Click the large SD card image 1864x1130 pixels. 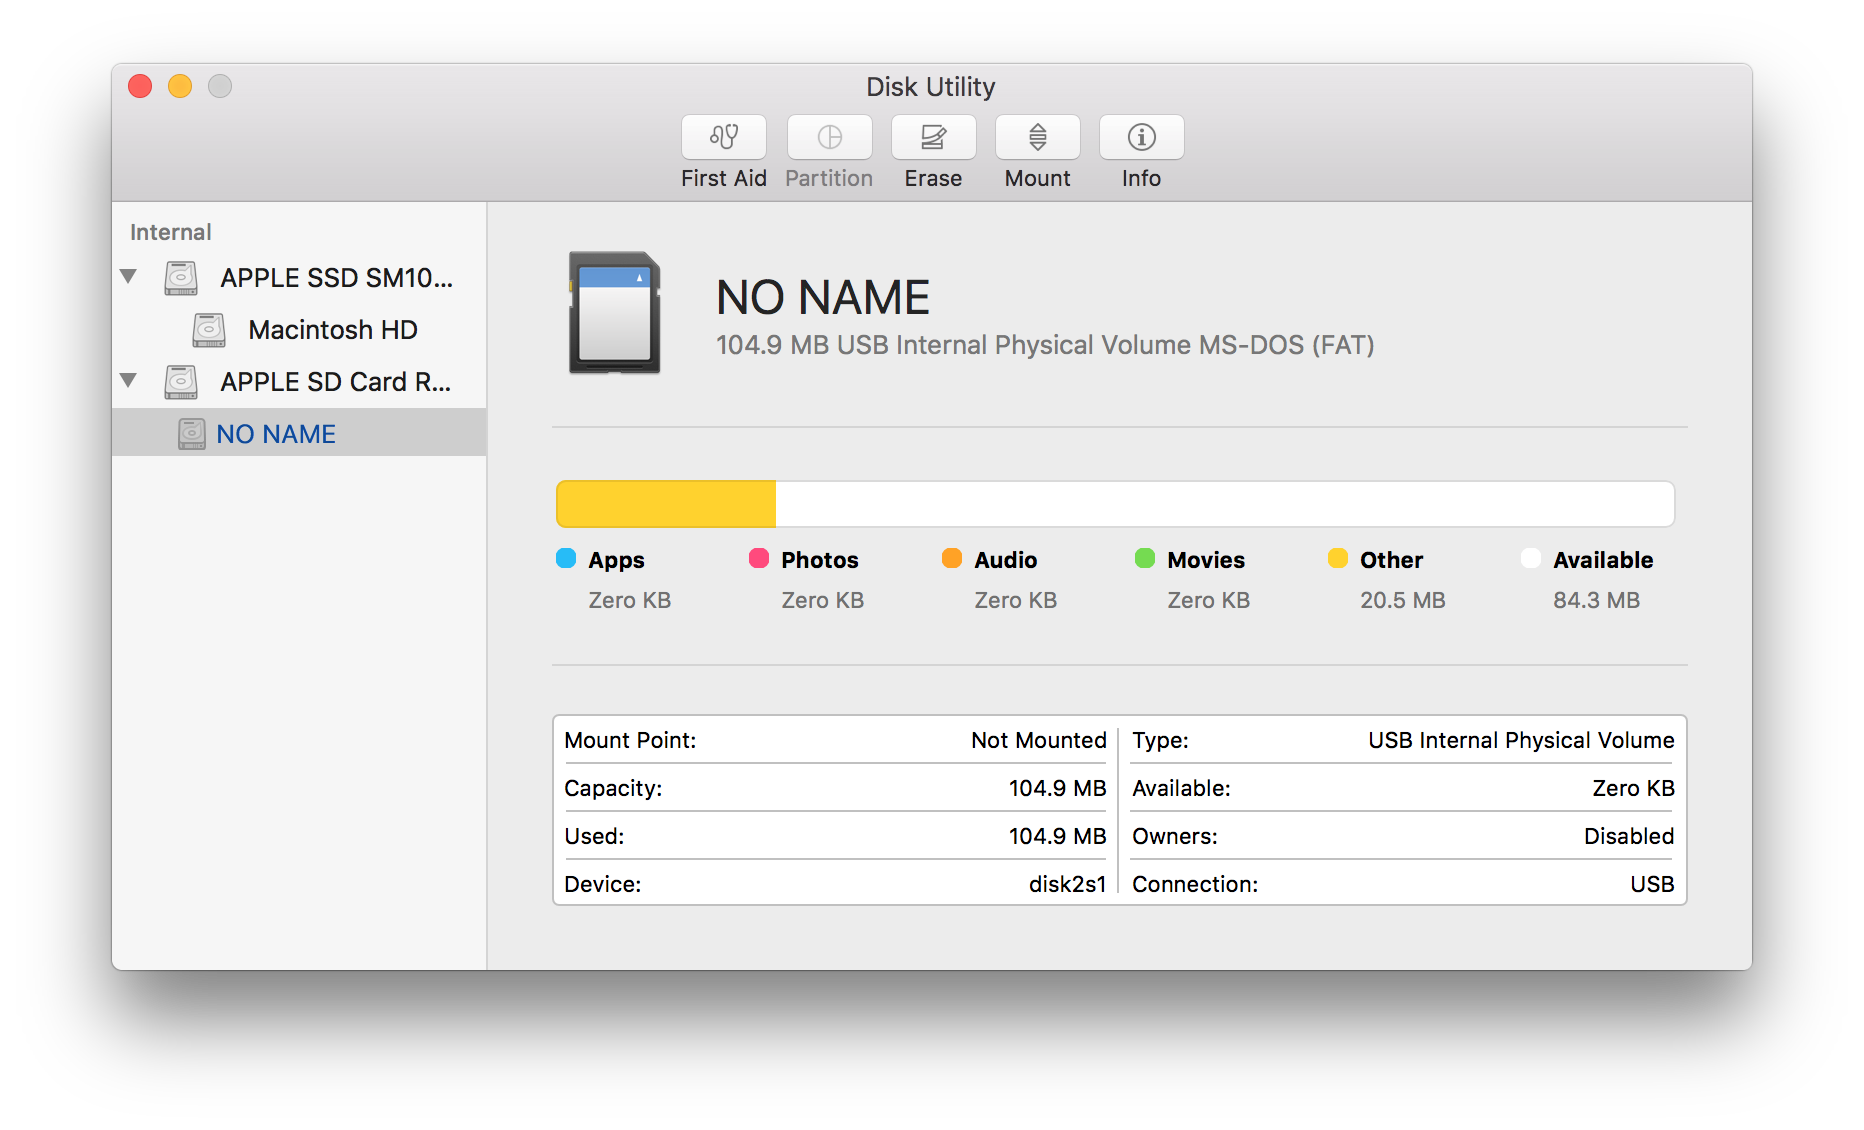(614, 312)
